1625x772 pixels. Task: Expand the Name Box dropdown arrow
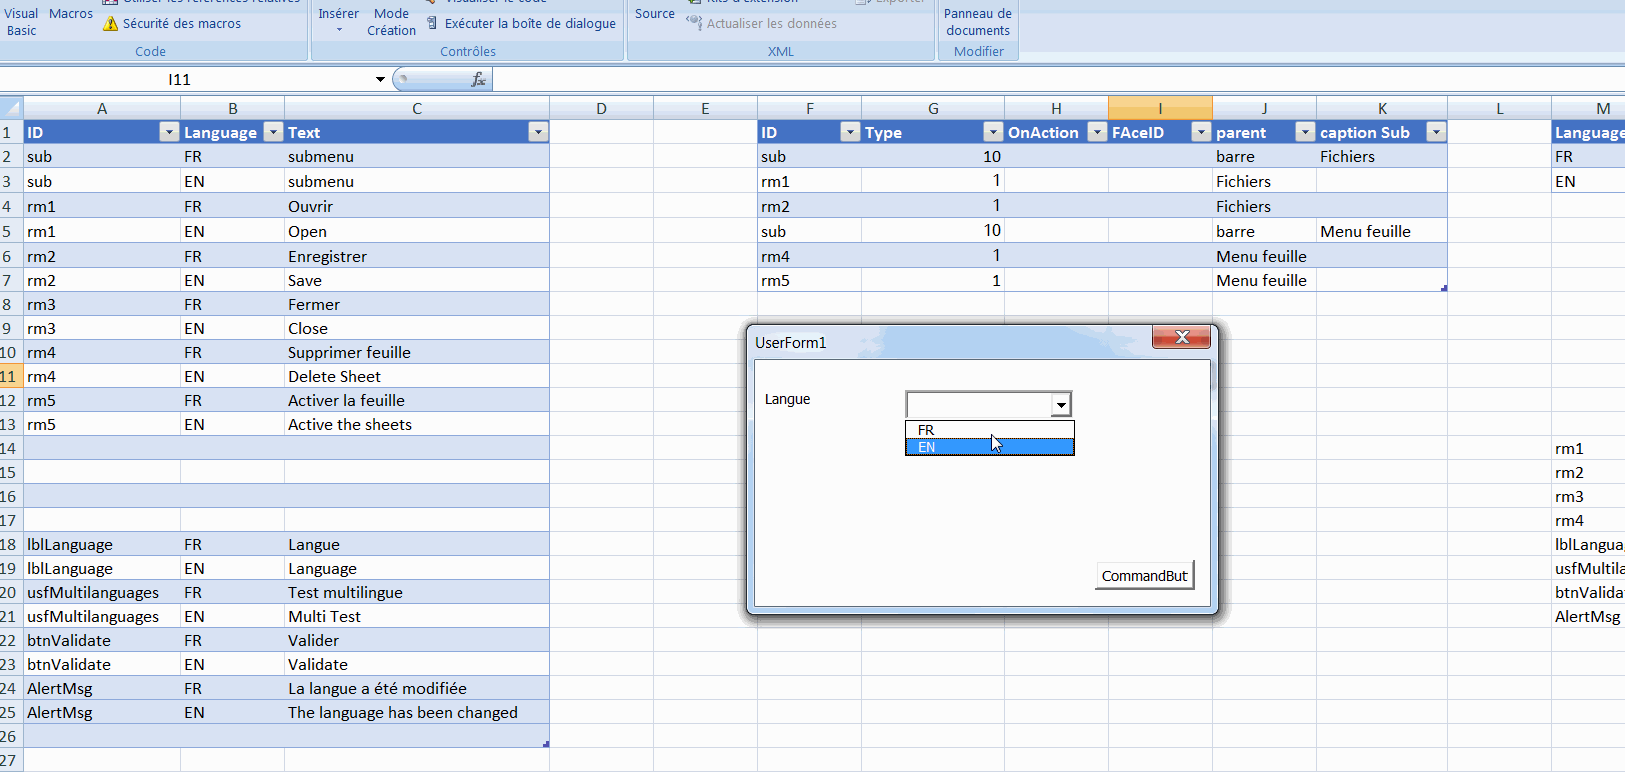pos(380,79)
